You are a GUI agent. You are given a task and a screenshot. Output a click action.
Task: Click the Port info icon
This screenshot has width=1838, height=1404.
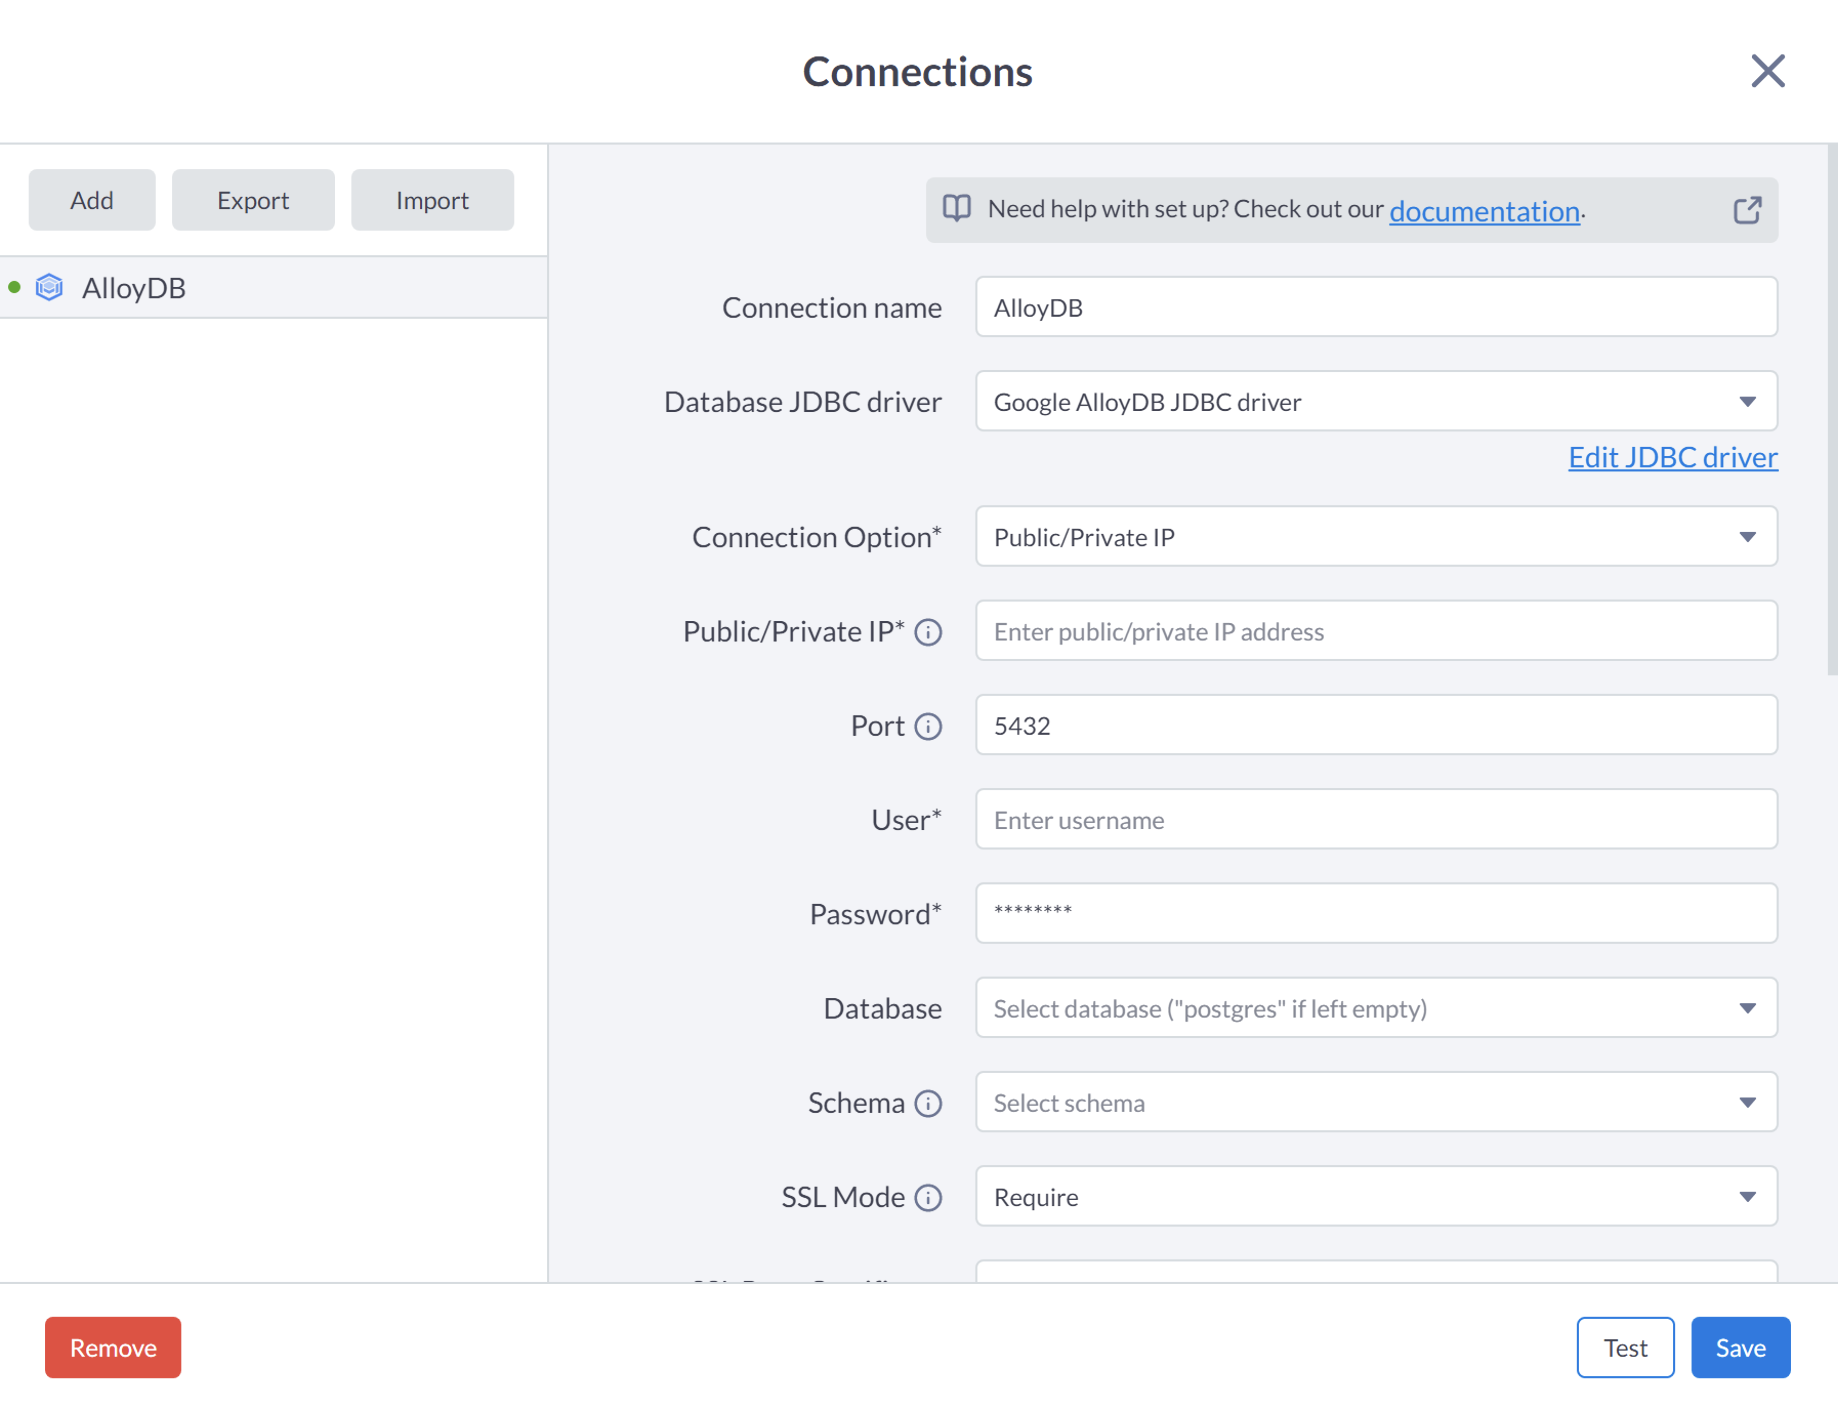coord(928,726)
